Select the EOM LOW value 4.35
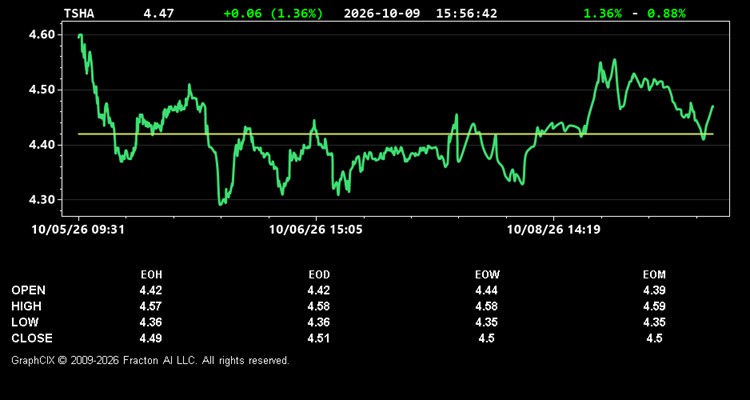750x400 pixels. point(654,322)
